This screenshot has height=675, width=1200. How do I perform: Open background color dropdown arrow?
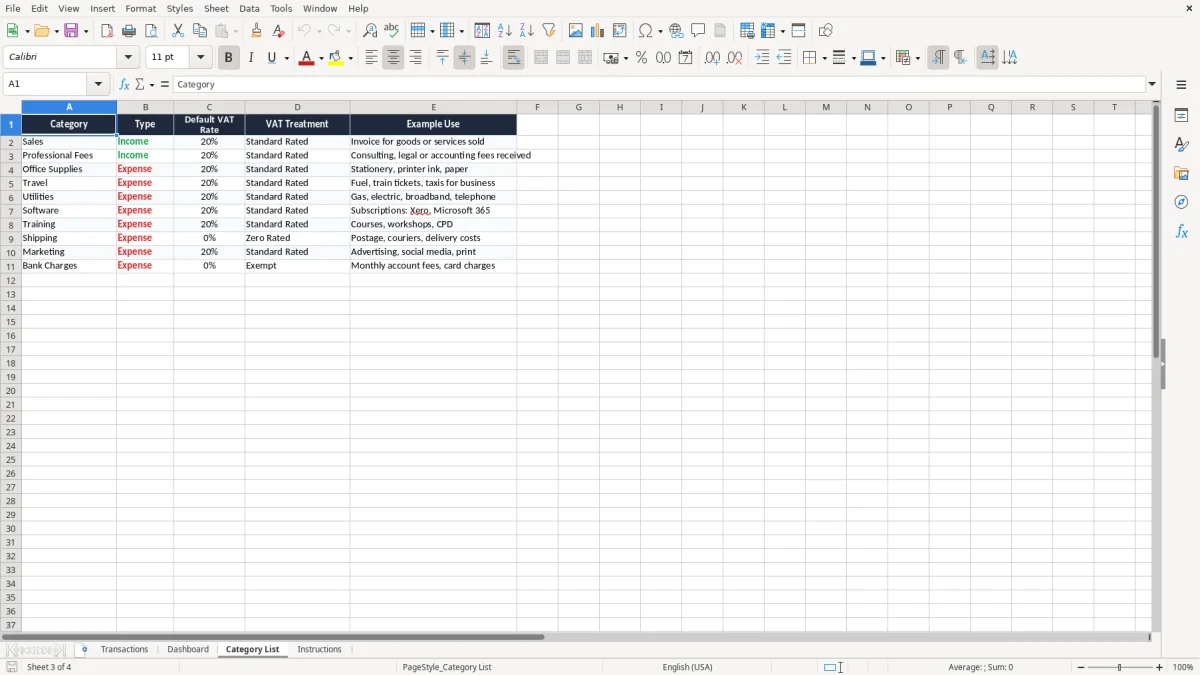(351, 58)
